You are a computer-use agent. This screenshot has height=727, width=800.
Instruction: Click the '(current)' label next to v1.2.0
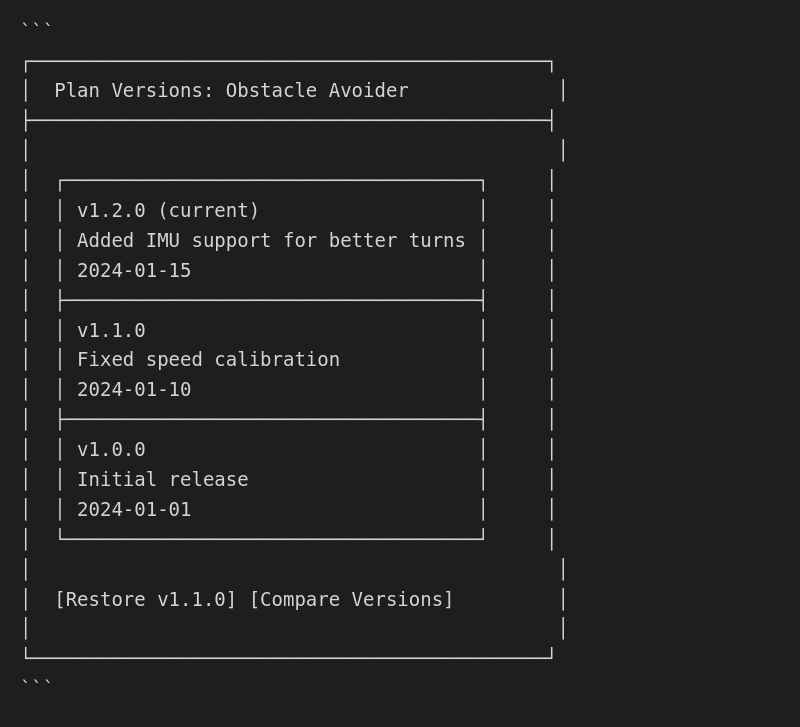pyautogui.click(x=208, y=211)
